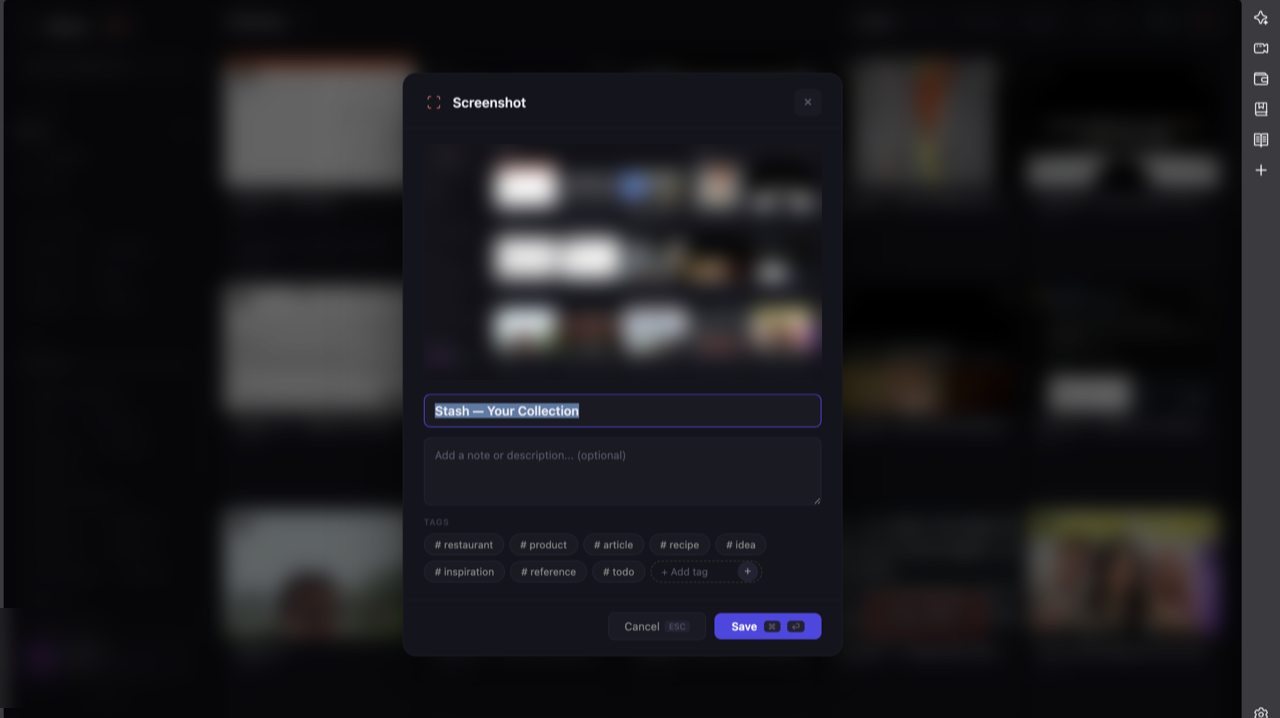Click the plus icon in the right sidebar
The width and height of the screenshot is (1280, 718).
pyautogui.click(x=1261, y=170)
